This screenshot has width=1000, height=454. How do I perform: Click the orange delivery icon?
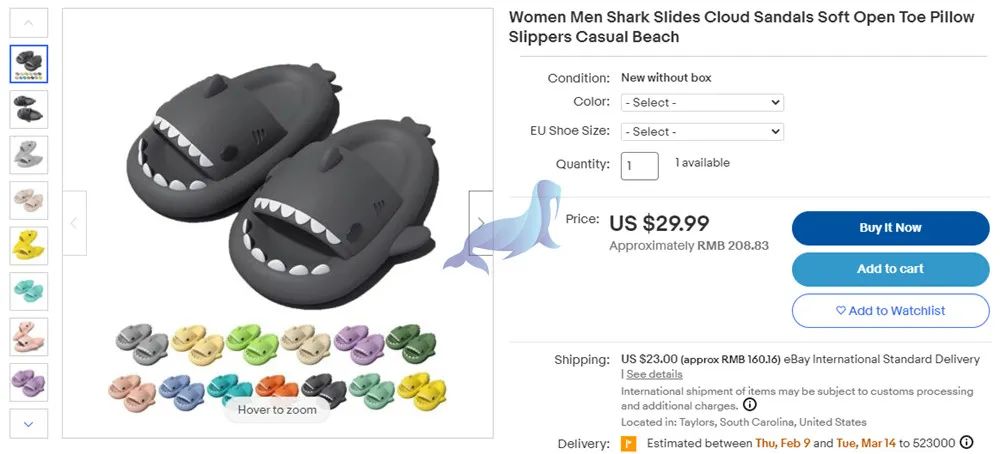(628, 443)
